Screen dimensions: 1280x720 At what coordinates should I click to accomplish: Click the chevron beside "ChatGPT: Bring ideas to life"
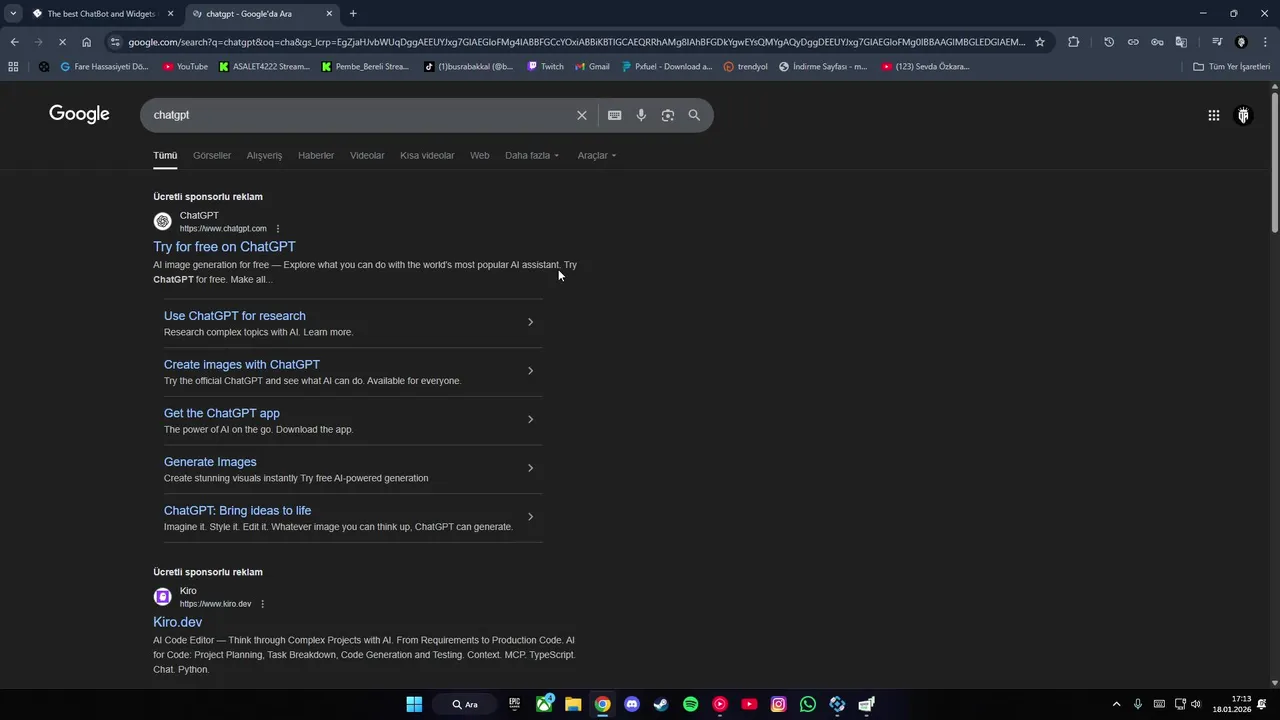(530, 517)
